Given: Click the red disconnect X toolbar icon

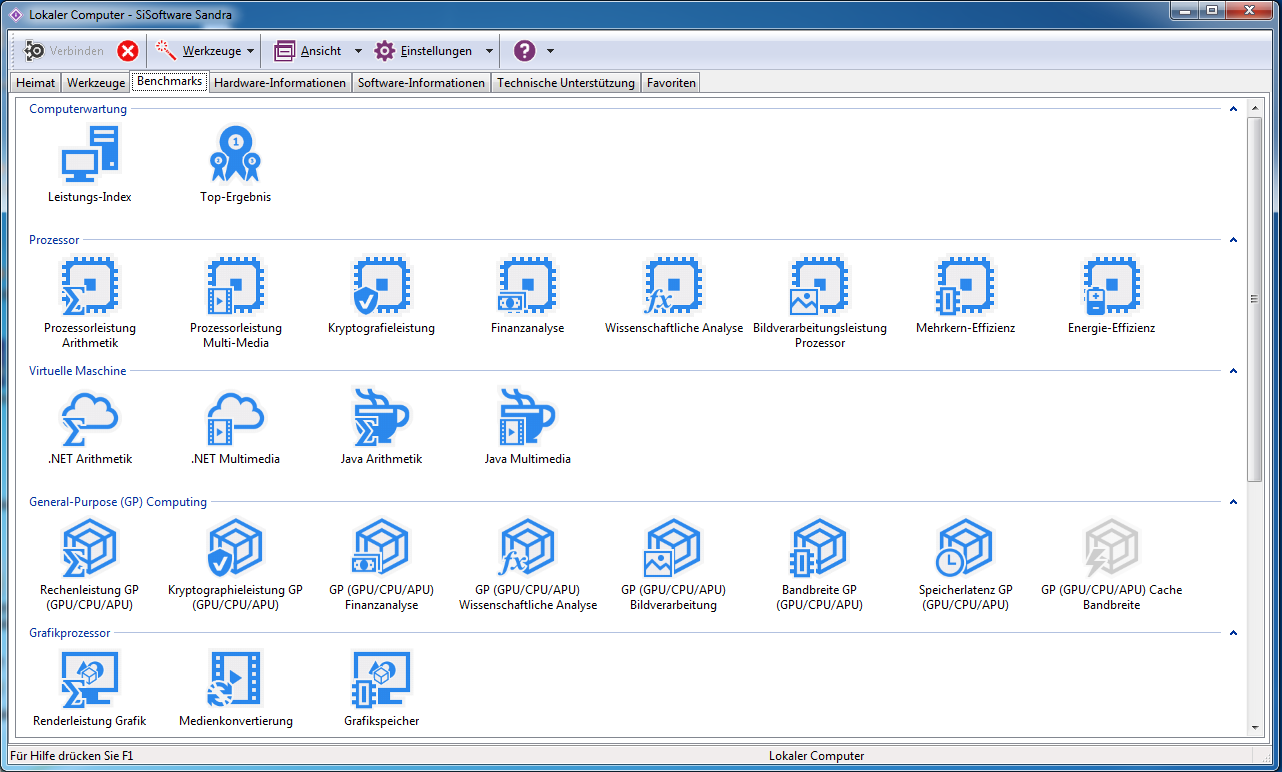Looking at the screenshot, I should (127, 51).
